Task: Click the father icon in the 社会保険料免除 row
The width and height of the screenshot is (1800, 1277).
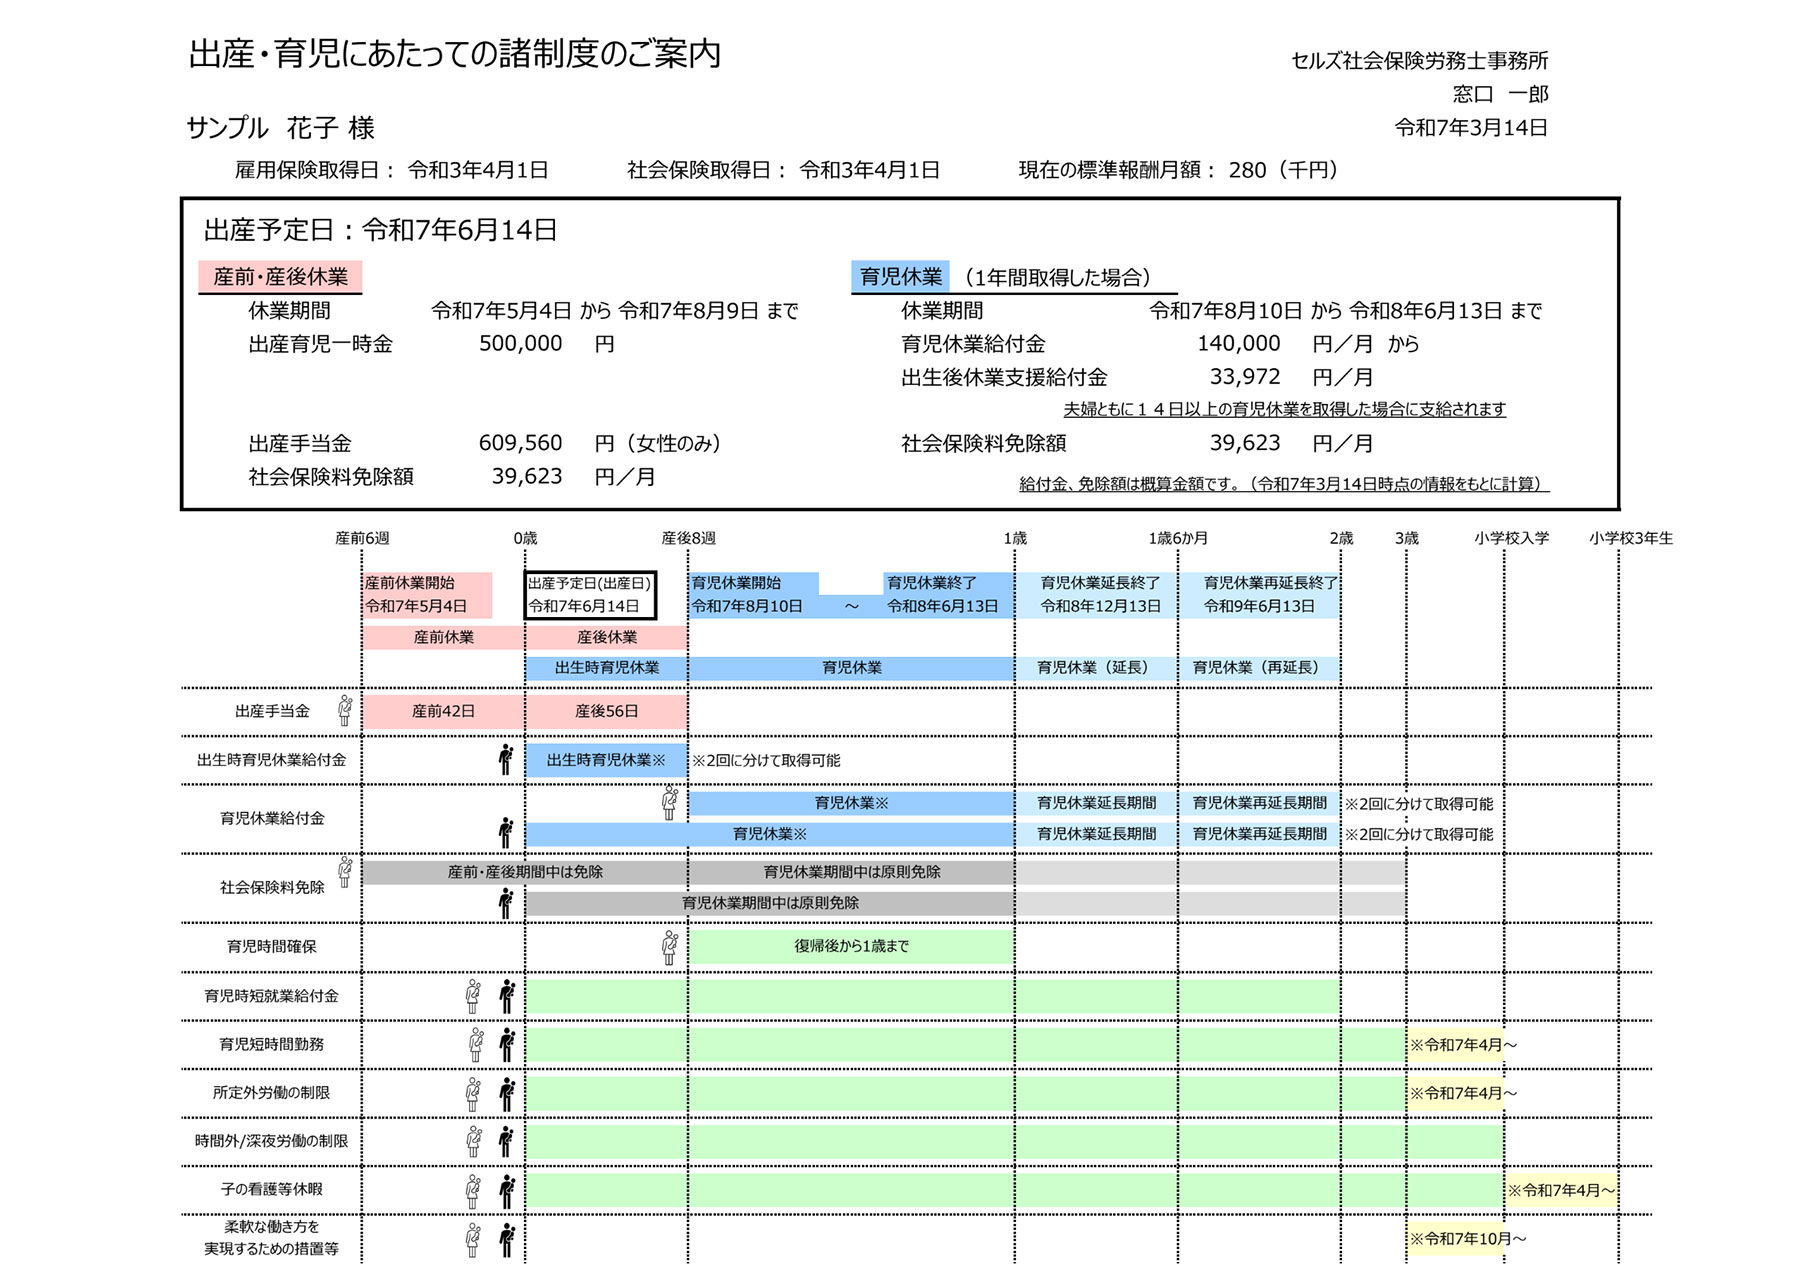Action: click(x=506, y=903)
